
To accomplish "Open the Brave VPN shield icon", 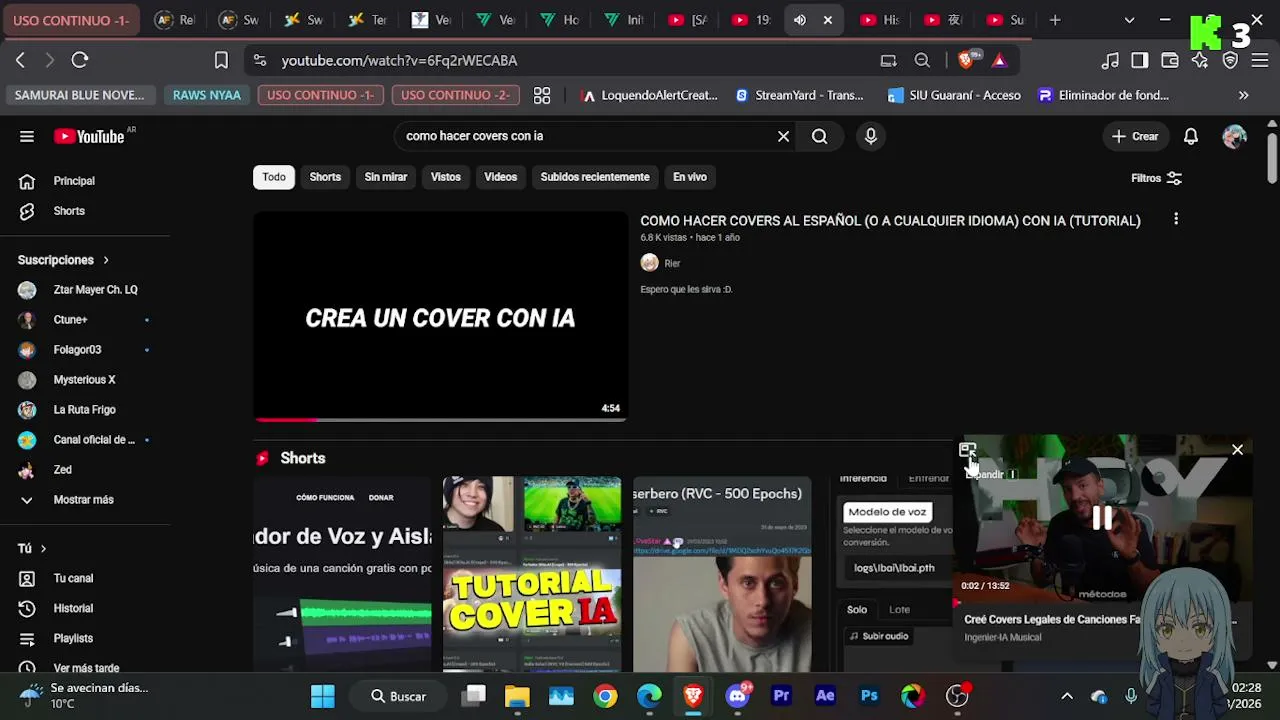I will (x=1231, y=60).
